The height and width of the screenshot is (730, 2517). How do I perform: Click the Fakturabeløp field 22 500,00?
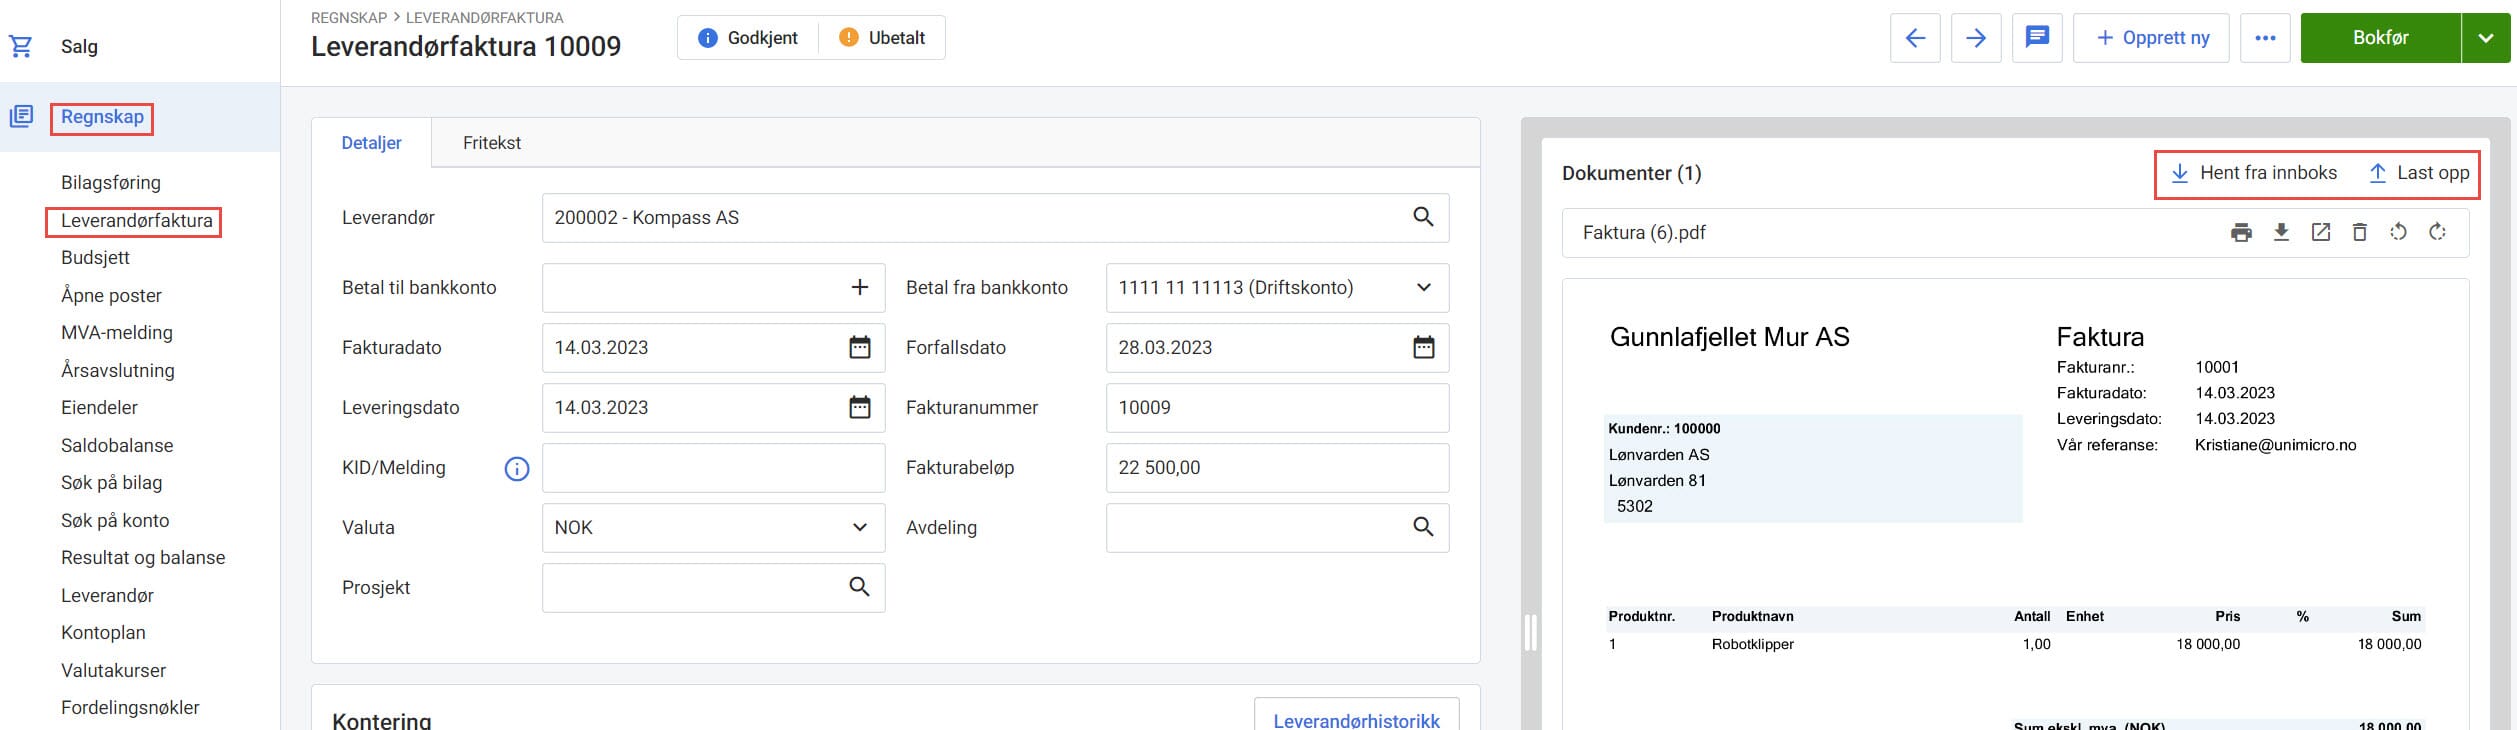(x=1277, y=467)
